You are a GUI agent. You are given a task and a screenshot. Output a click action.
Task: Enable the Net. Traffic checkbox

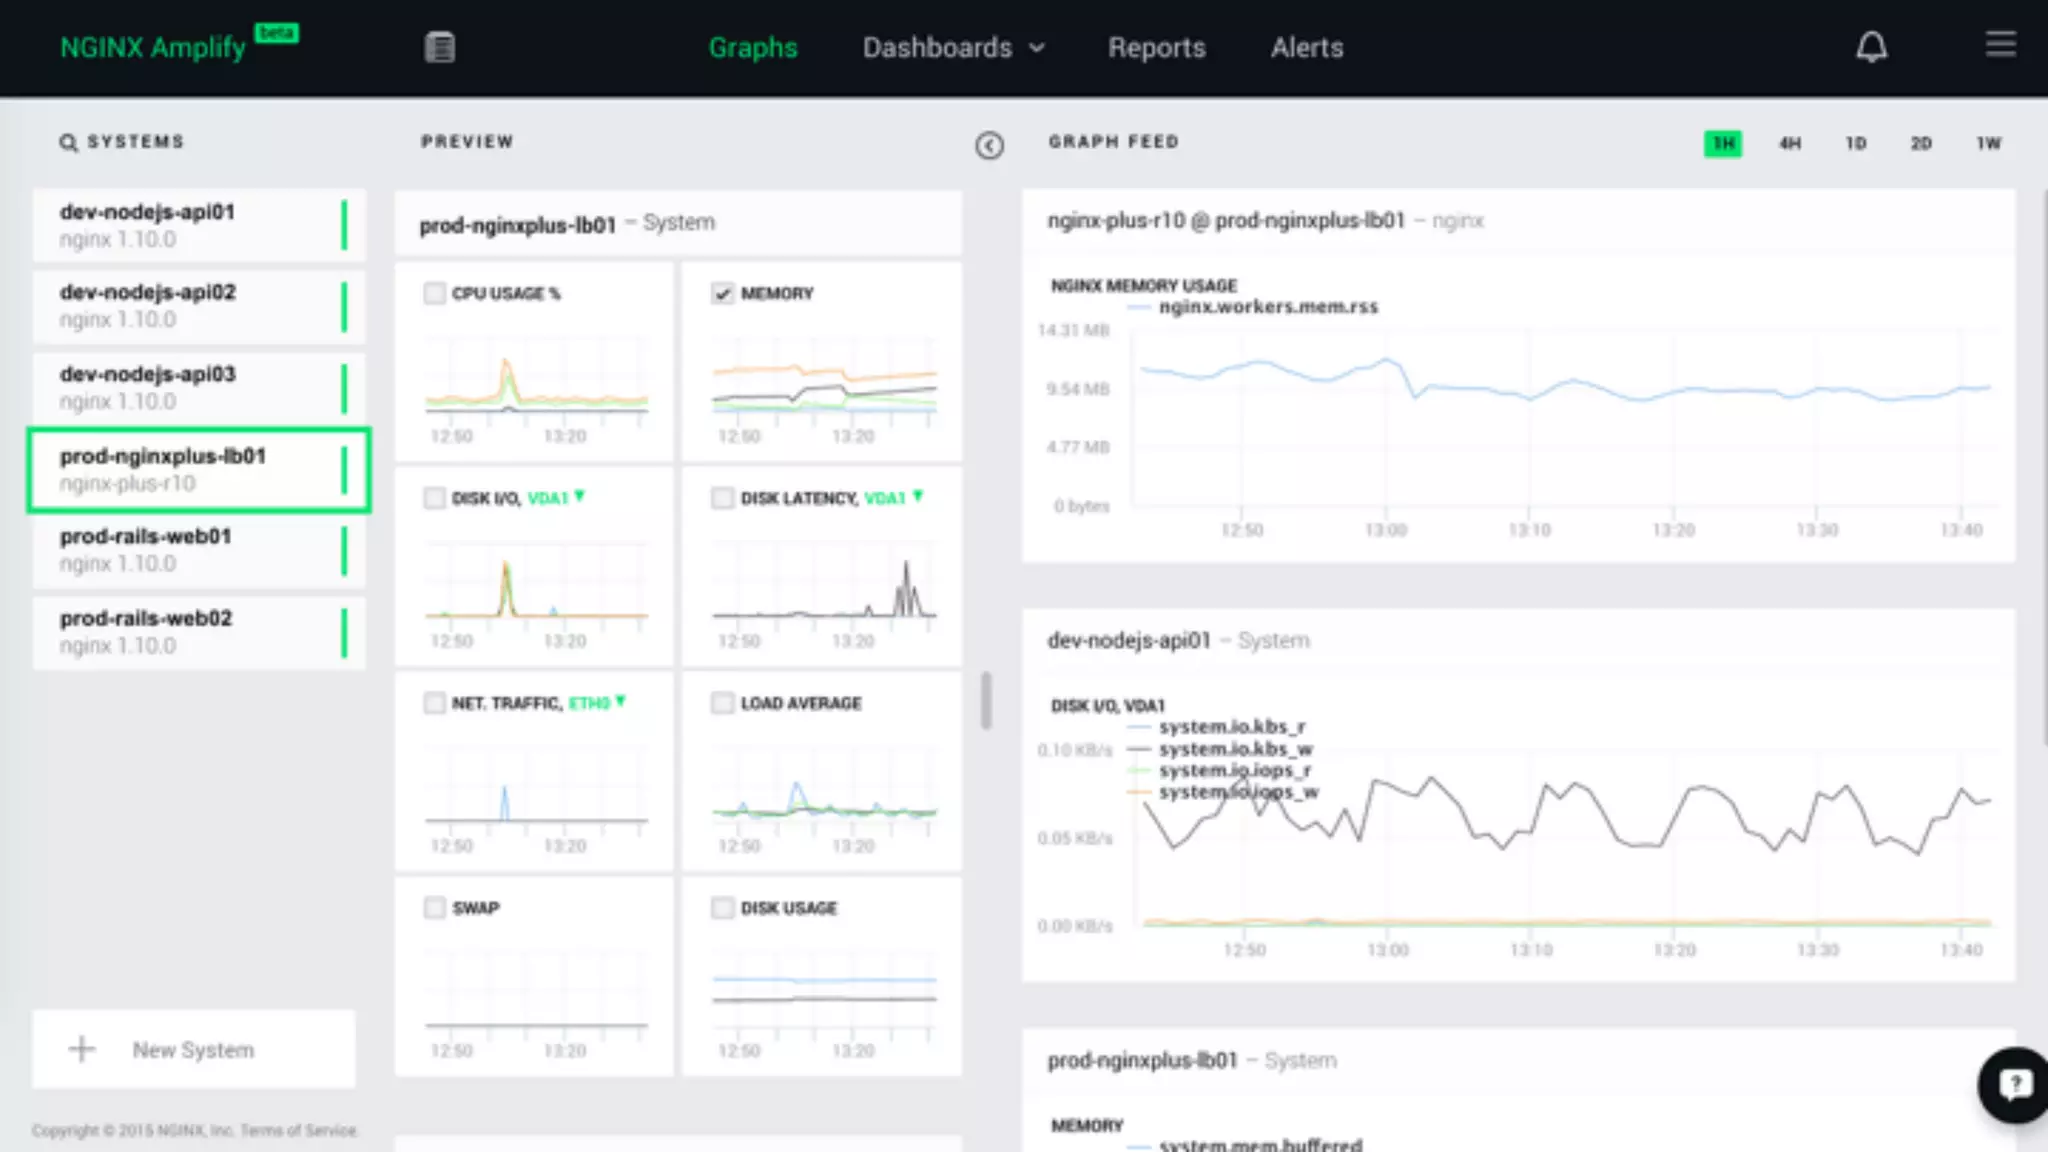tap(434, 703)
